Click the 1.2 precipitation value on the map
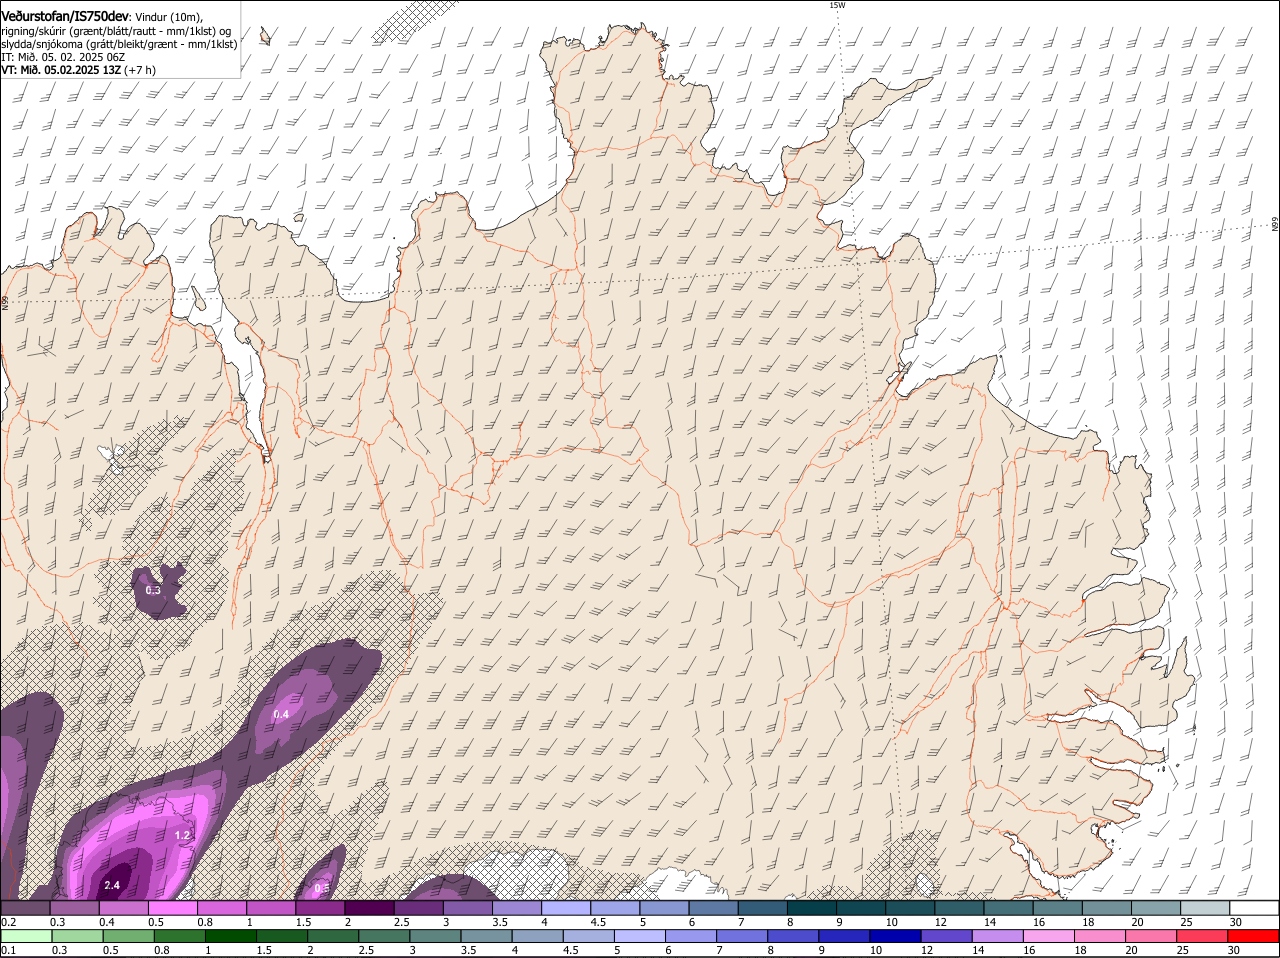The width and height of the screenshot is (1280, 958). pyautogui.click(x=183, y=835)
